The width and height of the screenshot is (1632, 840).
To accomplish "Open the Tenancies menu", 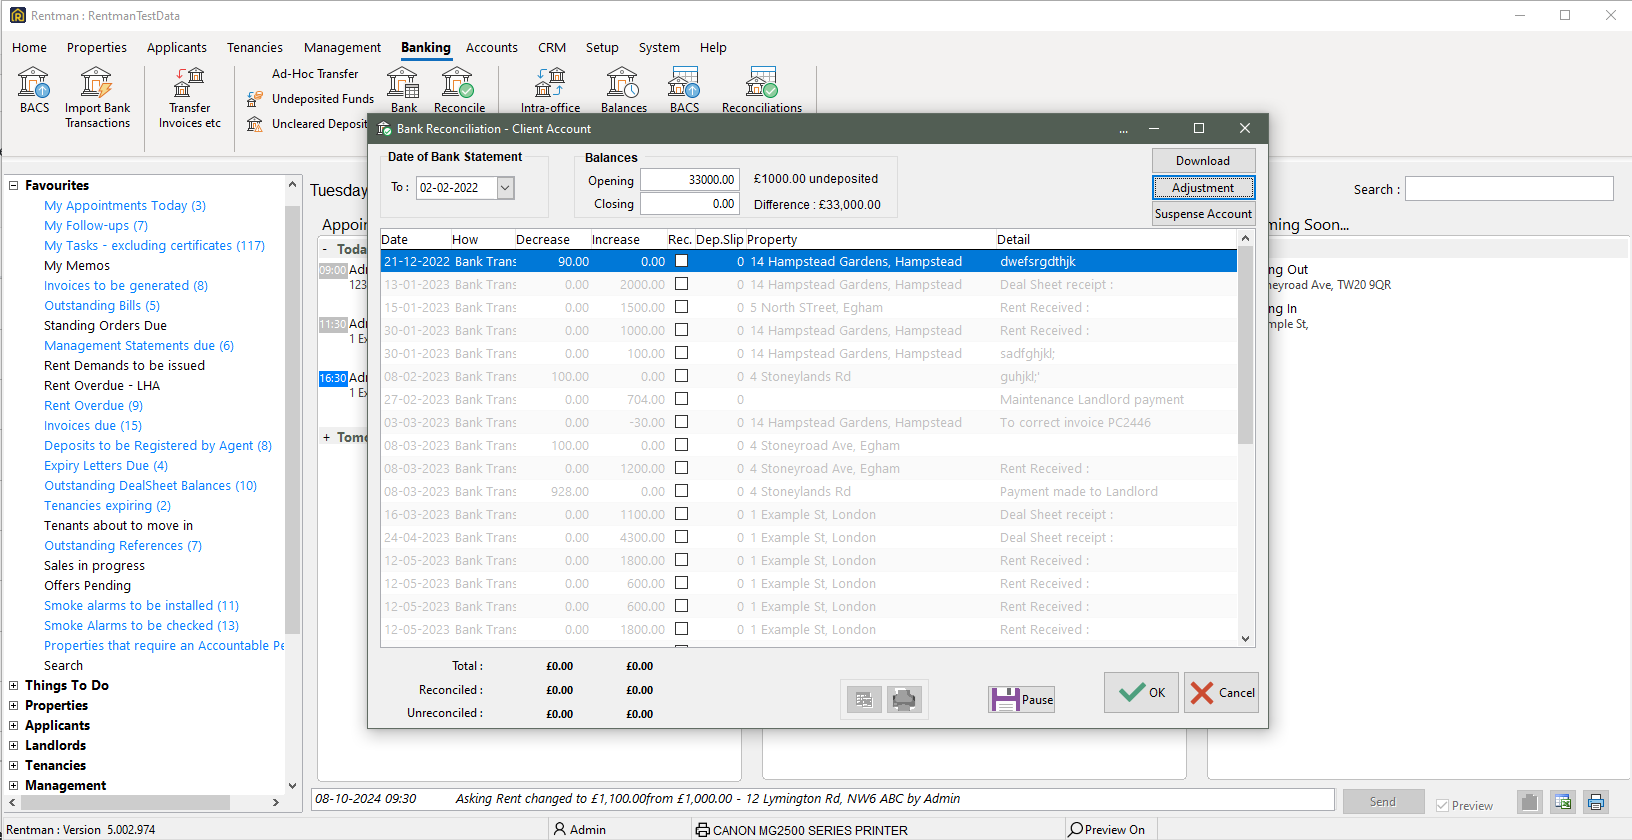I will click(254, 47).
